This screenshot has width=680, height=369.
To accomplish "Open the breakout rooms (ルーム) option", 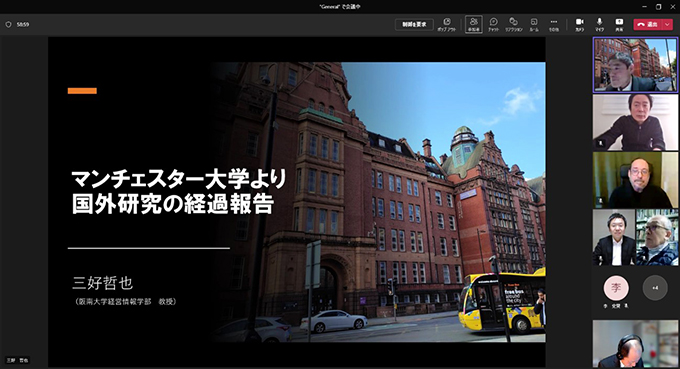I will [534, 24].
